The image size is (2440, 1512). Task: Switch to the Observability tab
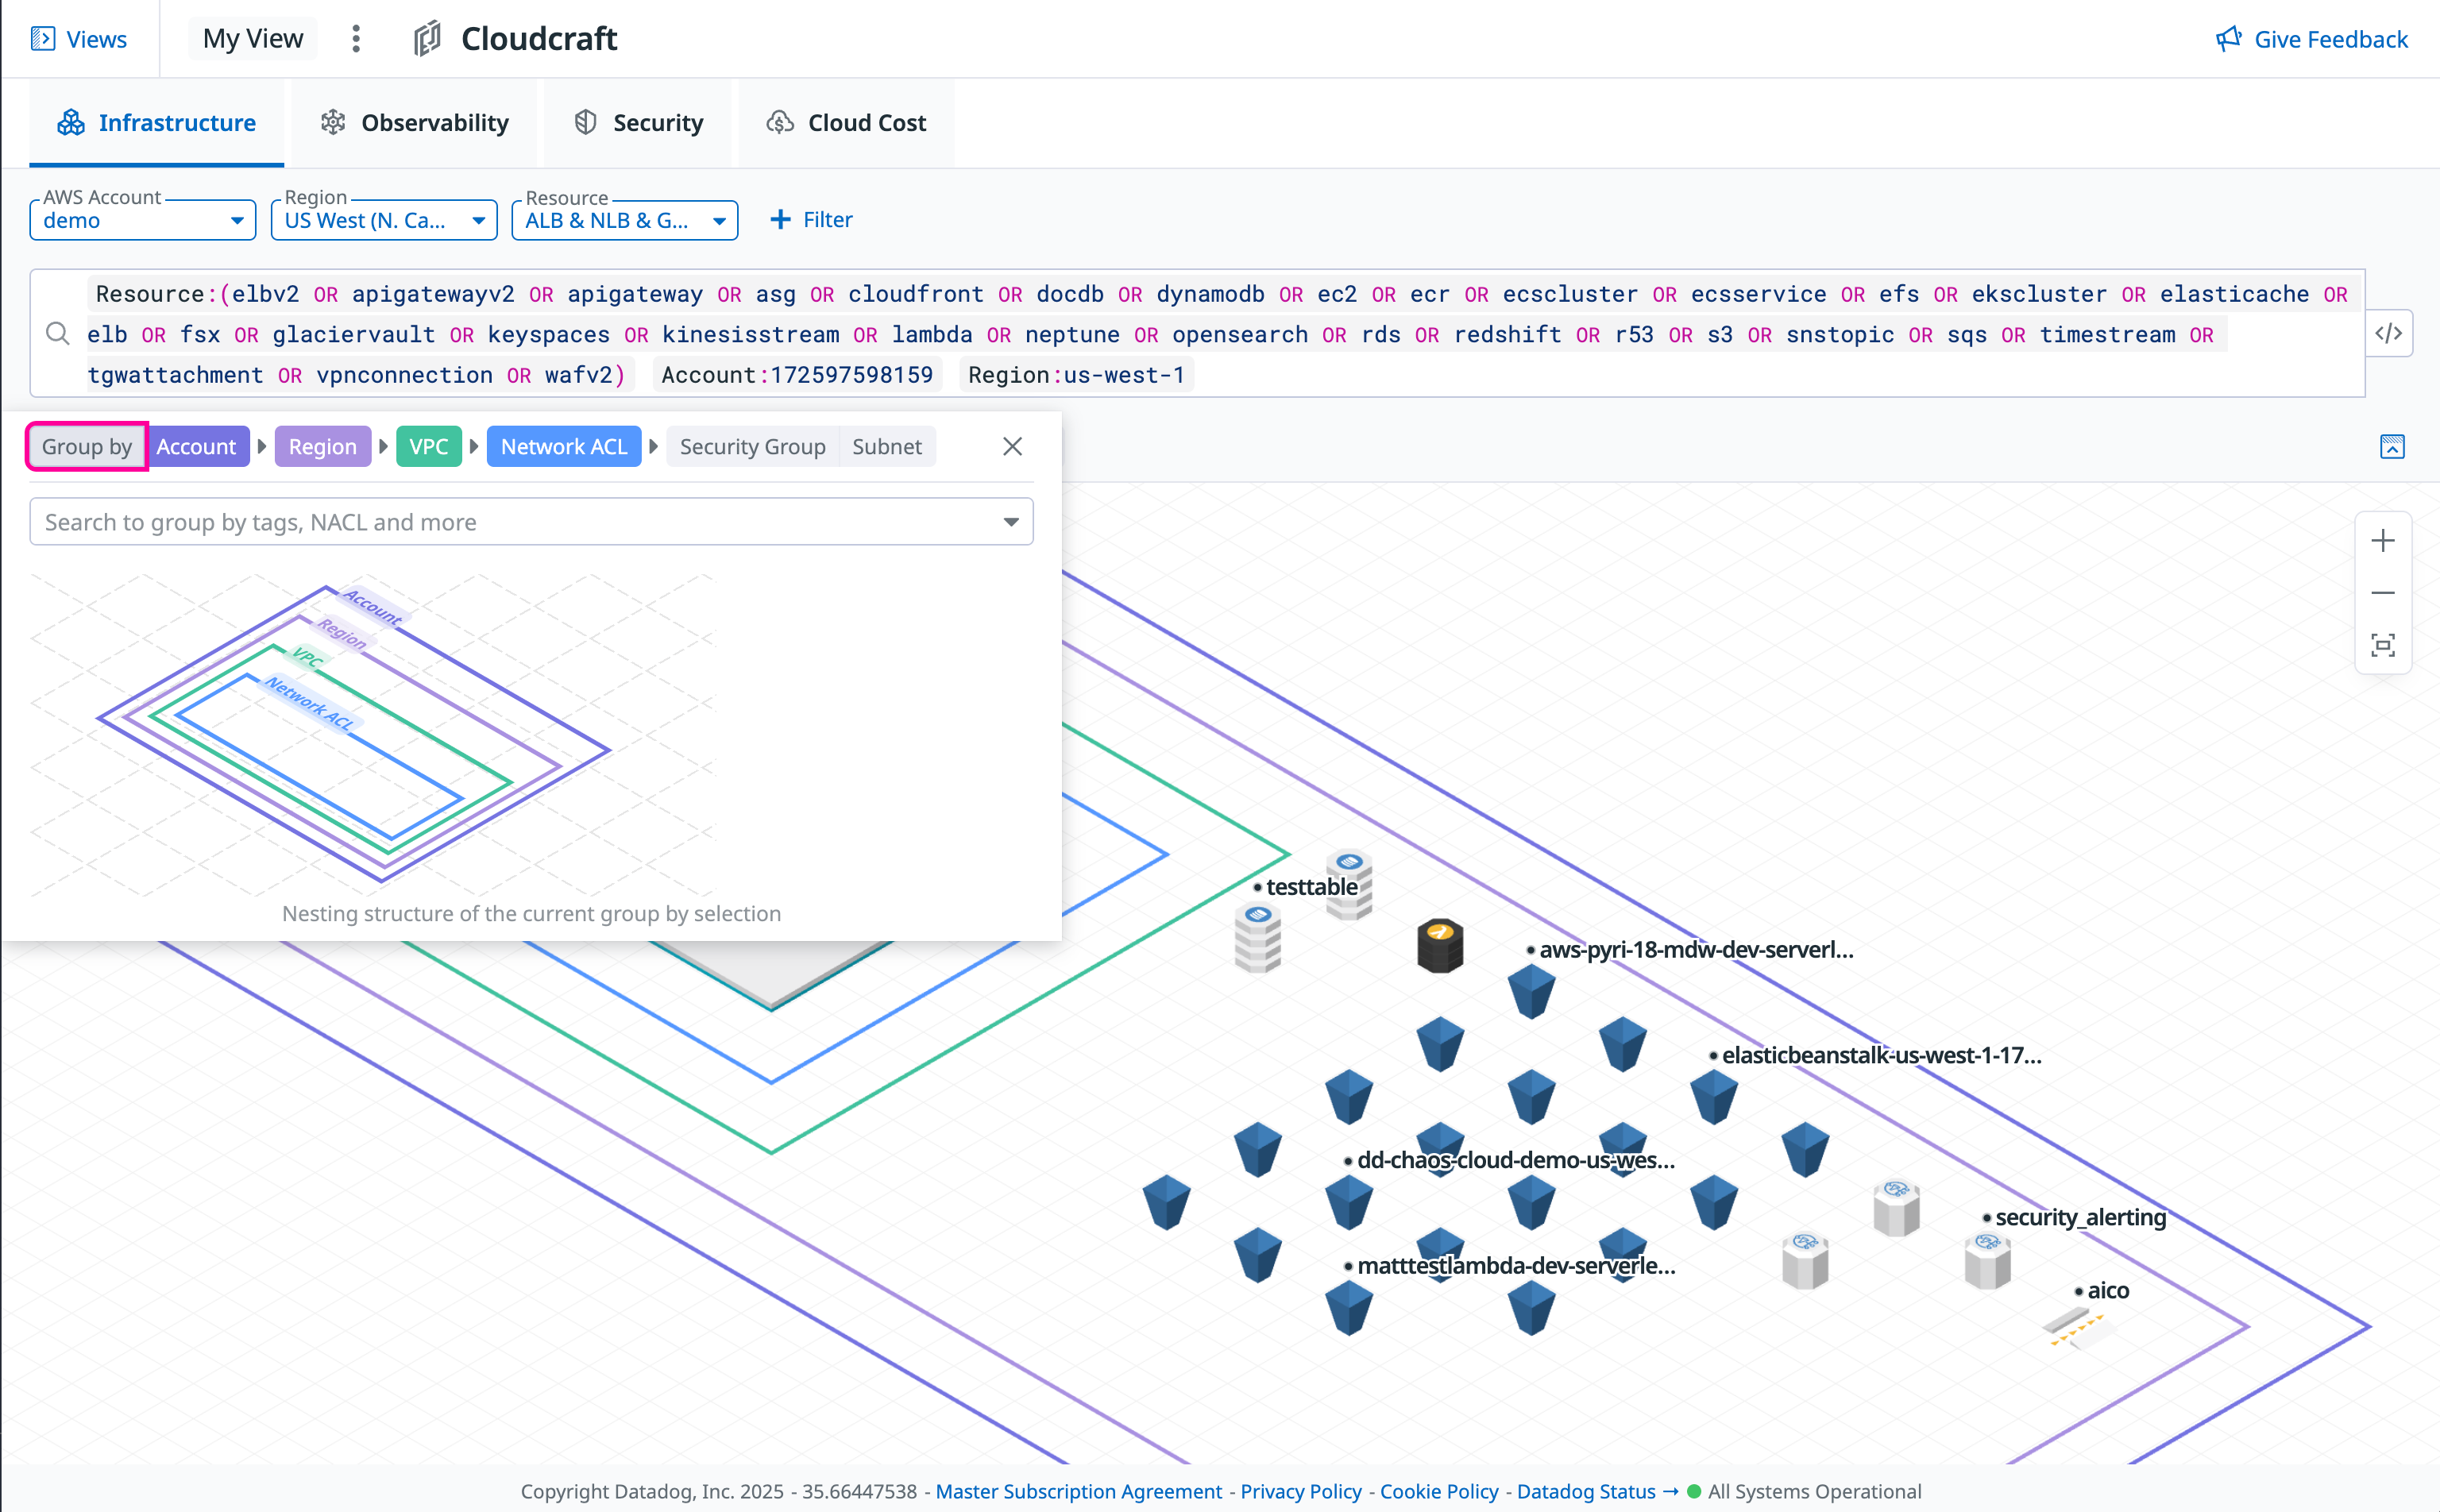pos(414,122)
